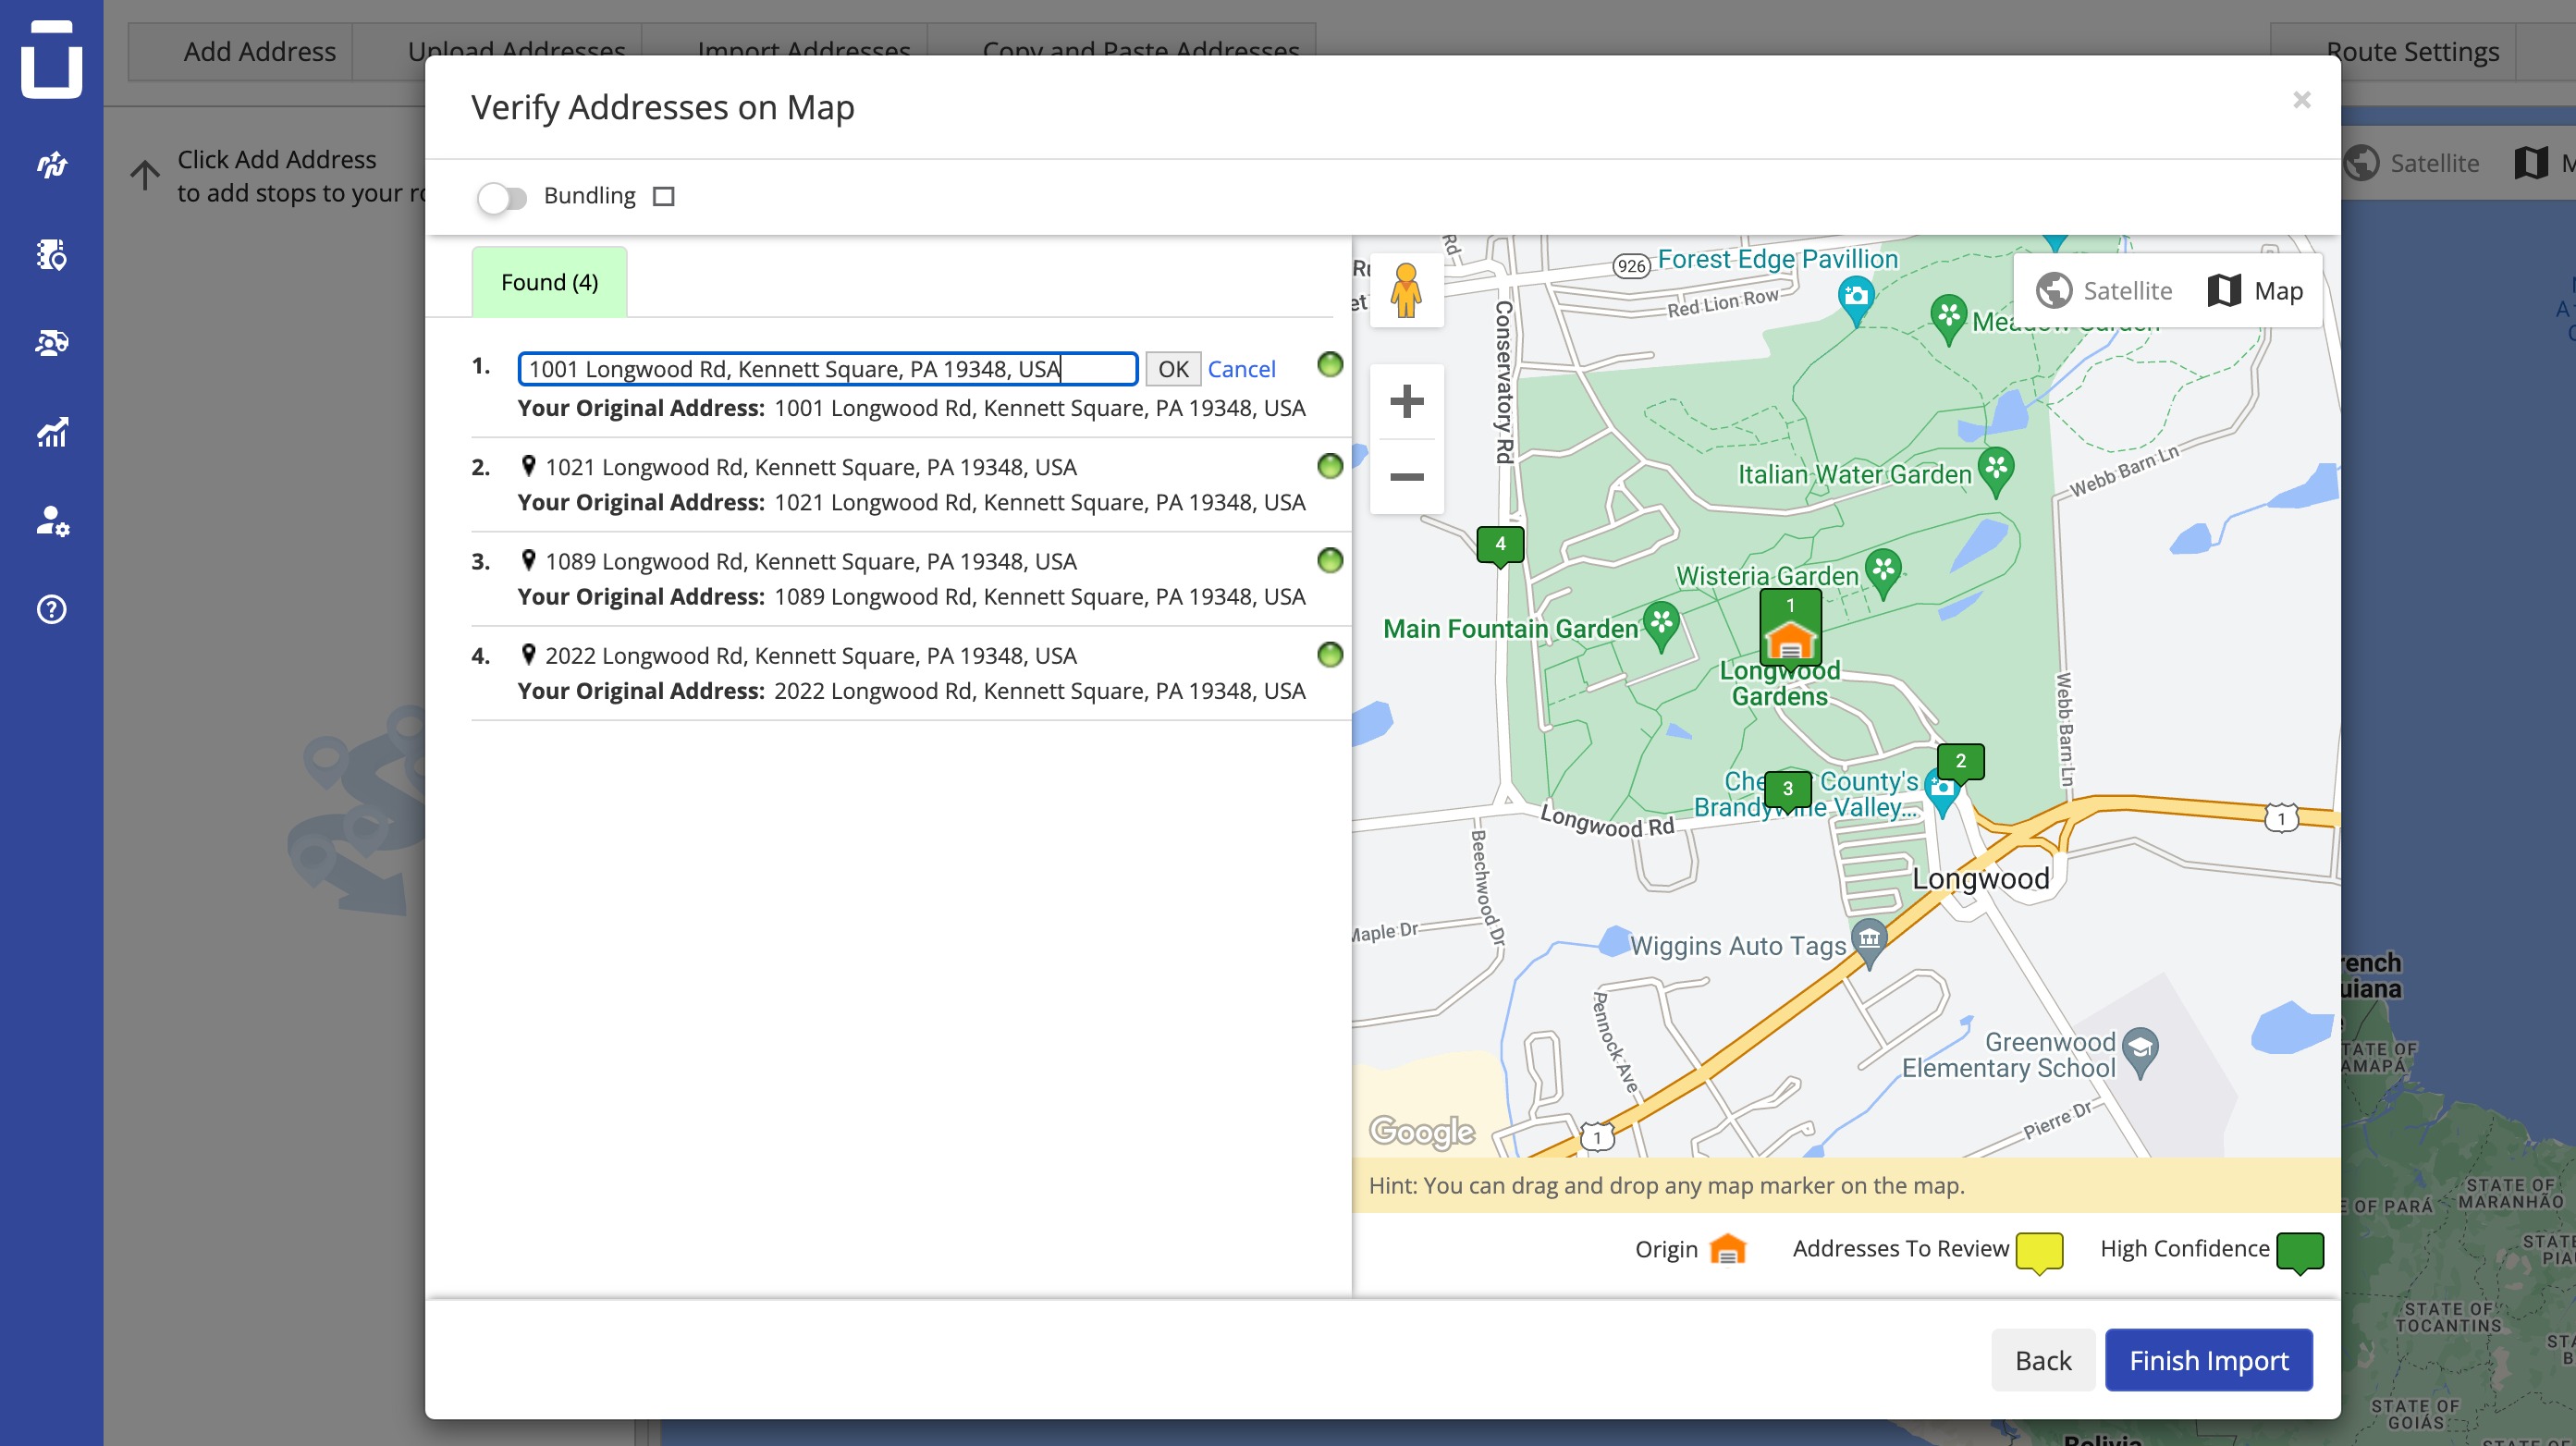The width and height of the screenshot is (2576, 1446).
Task: Toggle the Bundling switch
Action: (502, 197)
